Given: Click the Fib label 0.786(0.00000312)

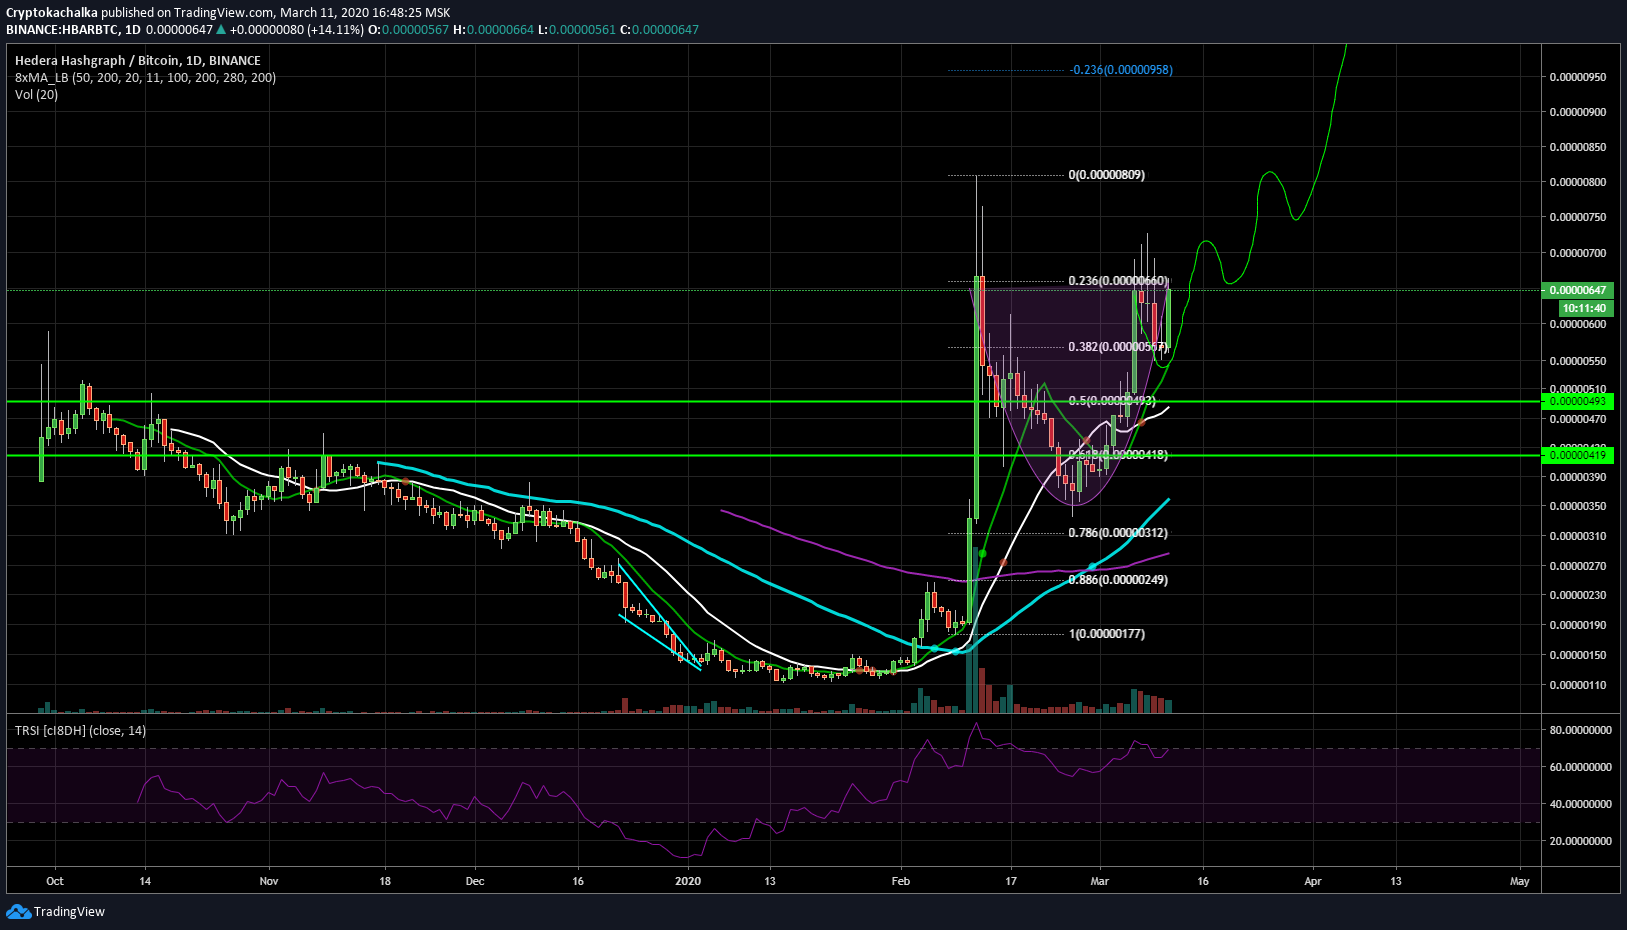Looking at the screenshot, I should tap(1118, 533).
